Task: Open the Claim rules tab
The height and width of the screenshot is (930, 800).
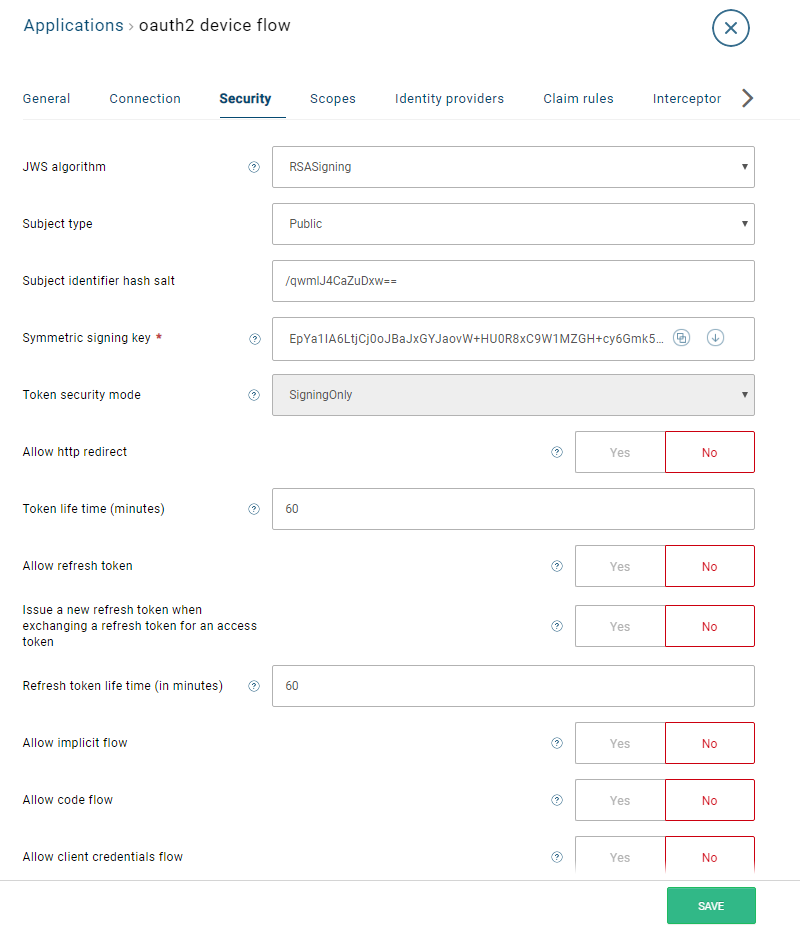Action: (578, 98)
